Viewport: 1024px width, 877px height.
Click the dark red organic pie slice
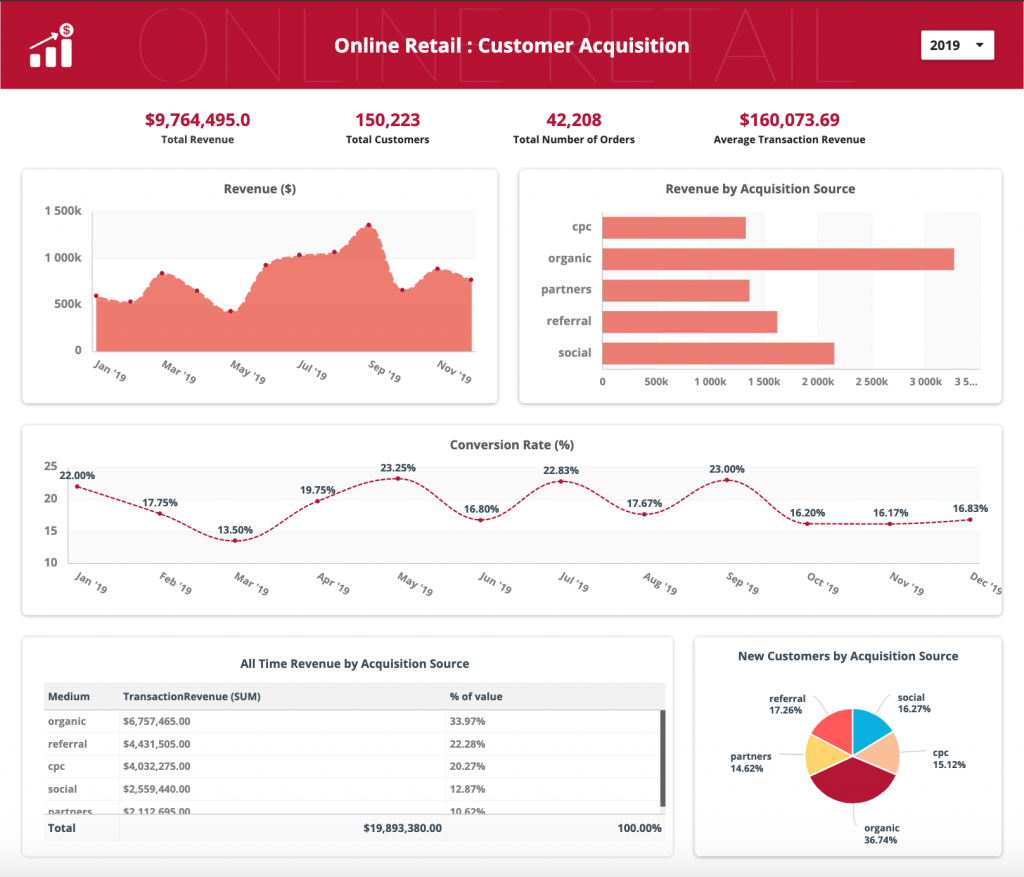(852, 781)
